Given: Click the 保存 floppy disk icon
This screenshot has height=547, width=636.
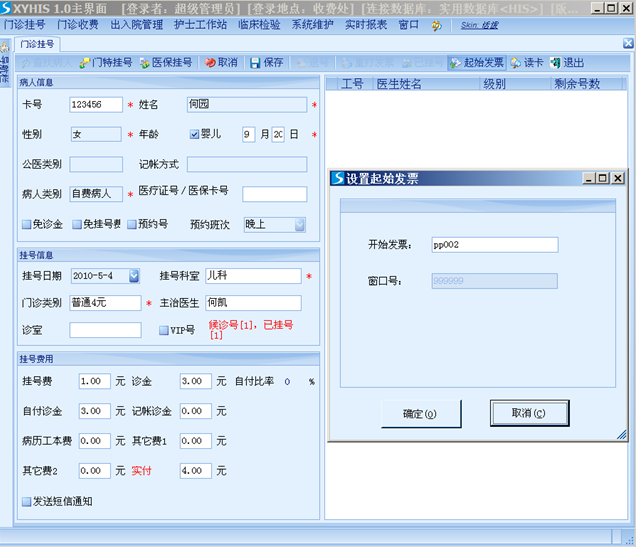Looking at the screenshot, I should click(255, 62).
